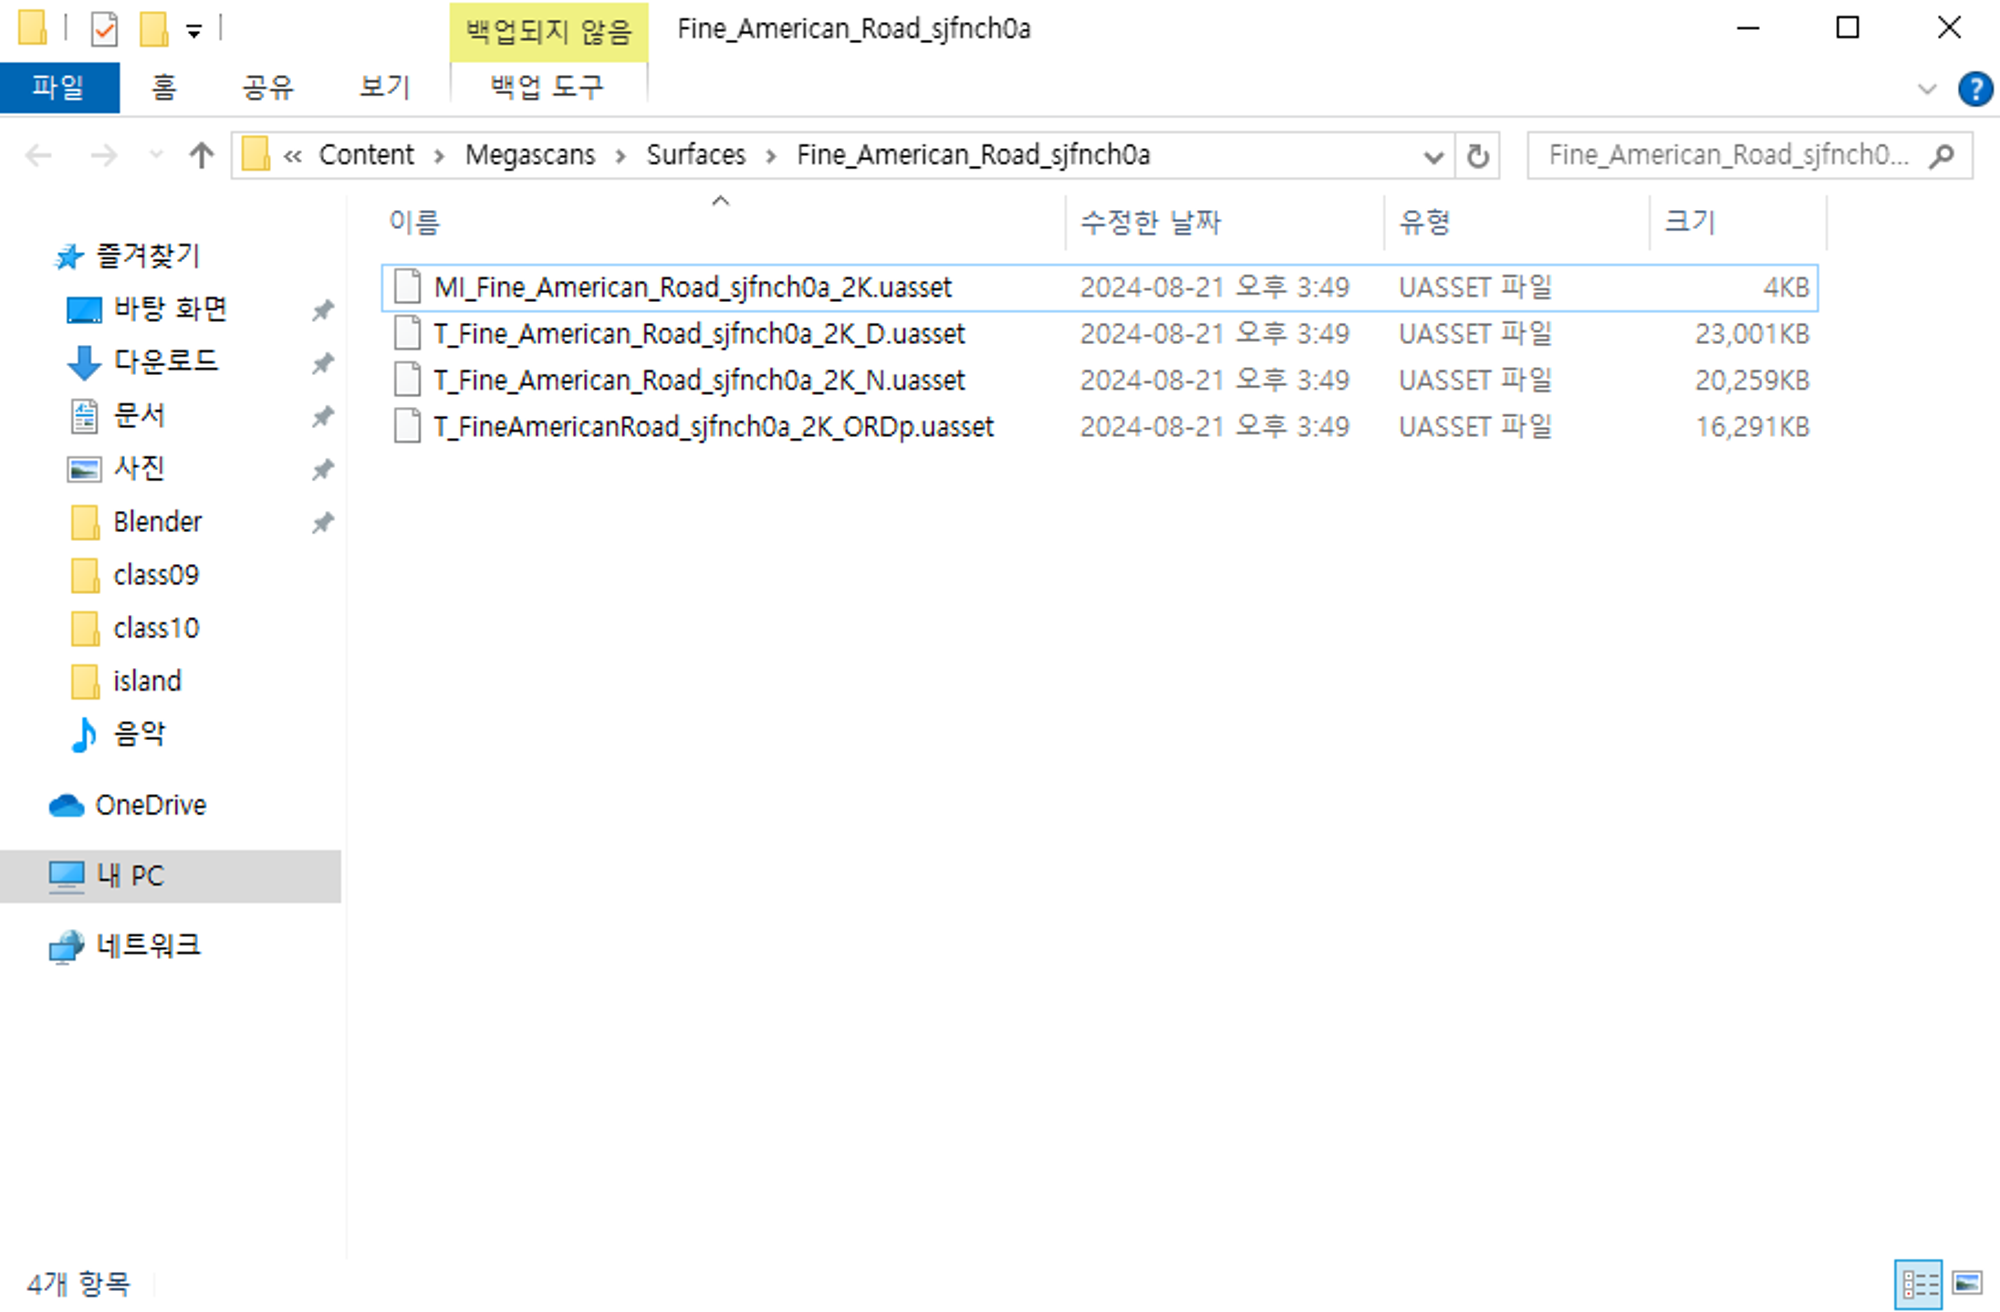Open the island folder in the sidebar

click(x=128, y=681)
